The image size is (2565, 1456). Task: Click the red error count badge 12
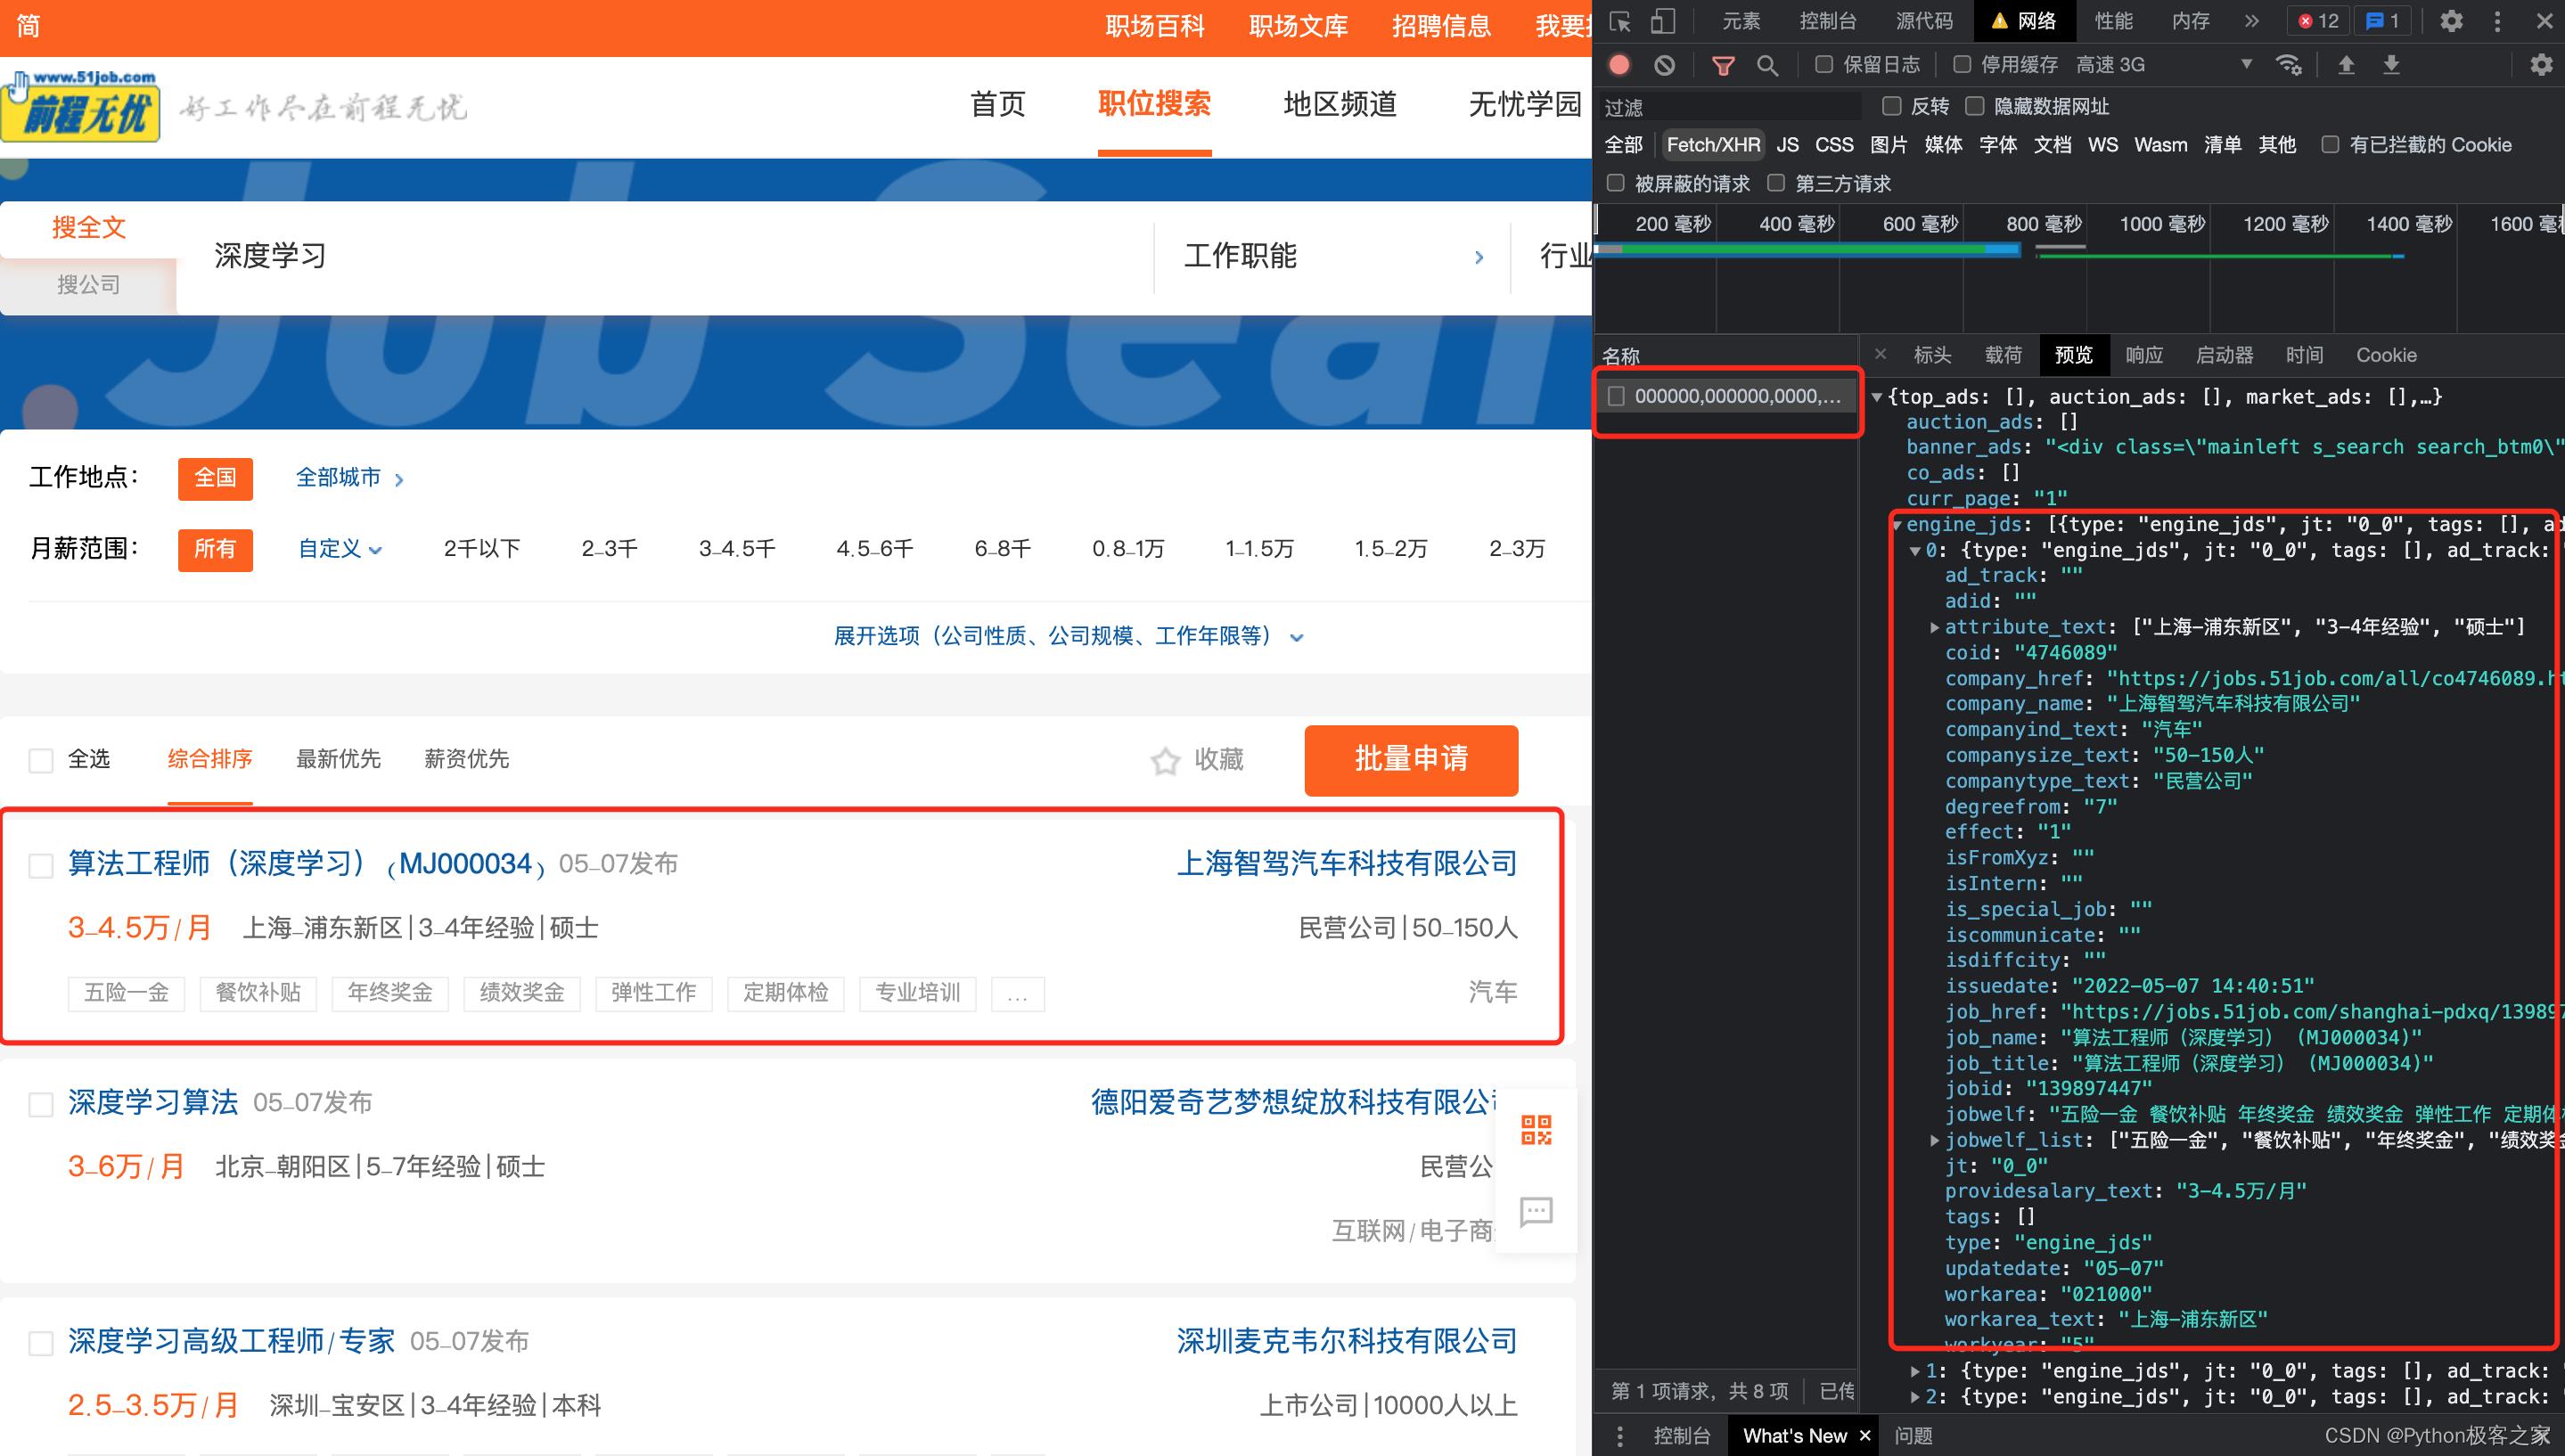tap(2316, 21)
